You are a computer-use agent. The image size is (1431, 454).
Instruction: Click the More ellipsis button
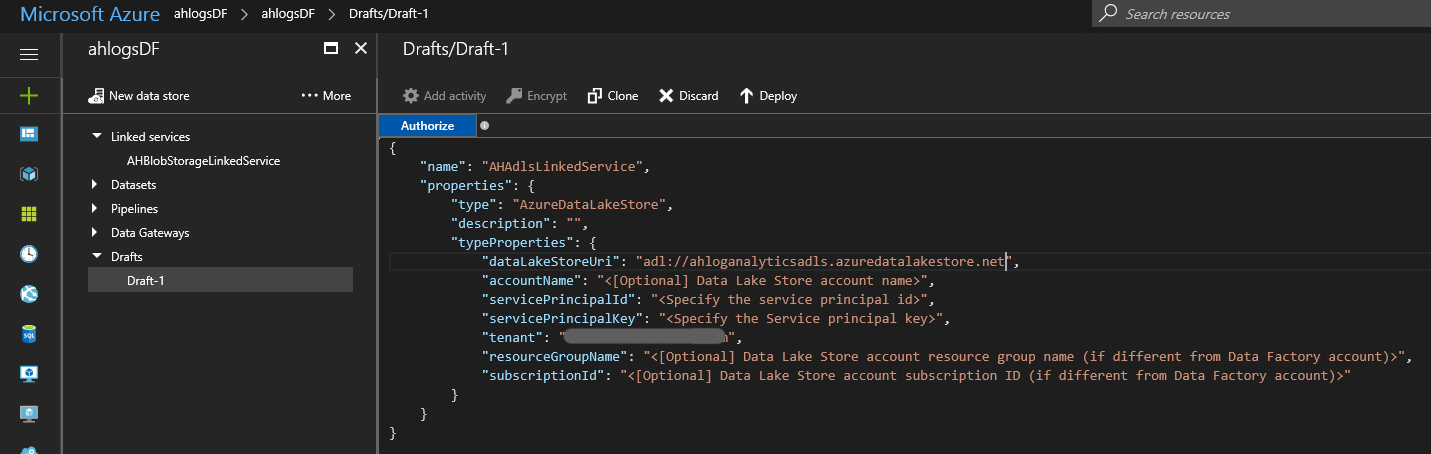coord(326,96)
